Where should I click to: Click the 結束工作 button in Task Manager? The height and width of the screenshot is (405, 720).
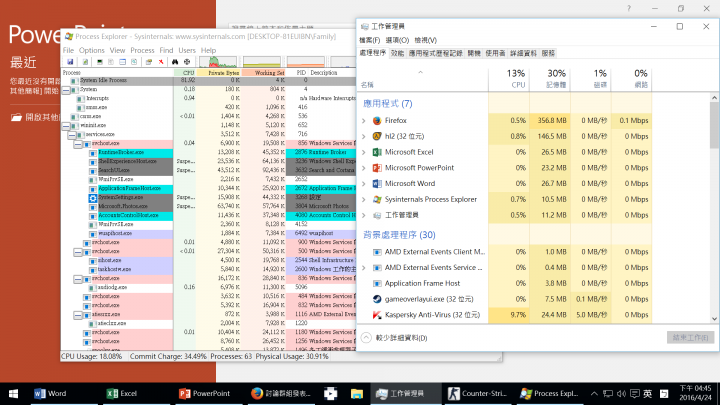pos(690,338)
